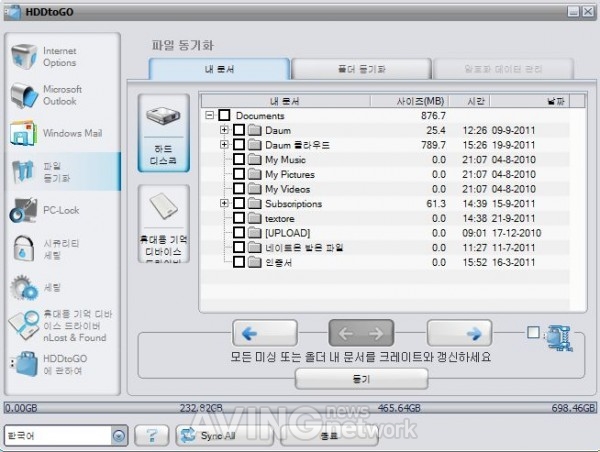Screen dimensions: 600x452
Task: Open the 한국어 language dropdown
Action: (119, 436)
